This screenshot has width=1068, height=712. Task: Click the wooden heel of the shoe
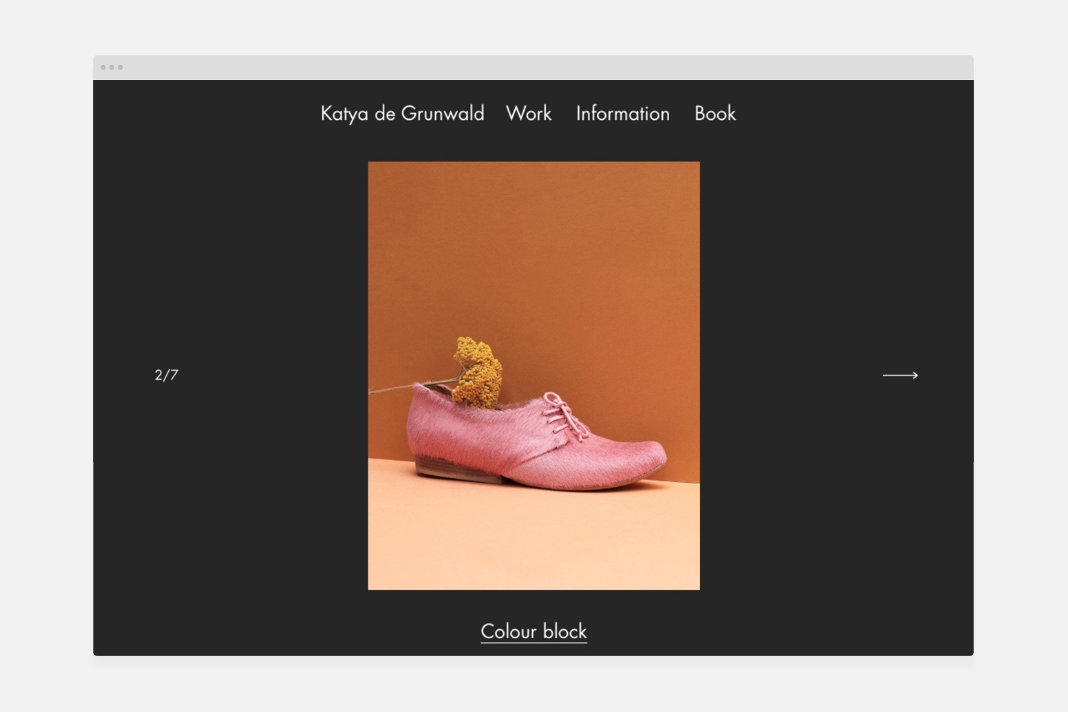458,469
